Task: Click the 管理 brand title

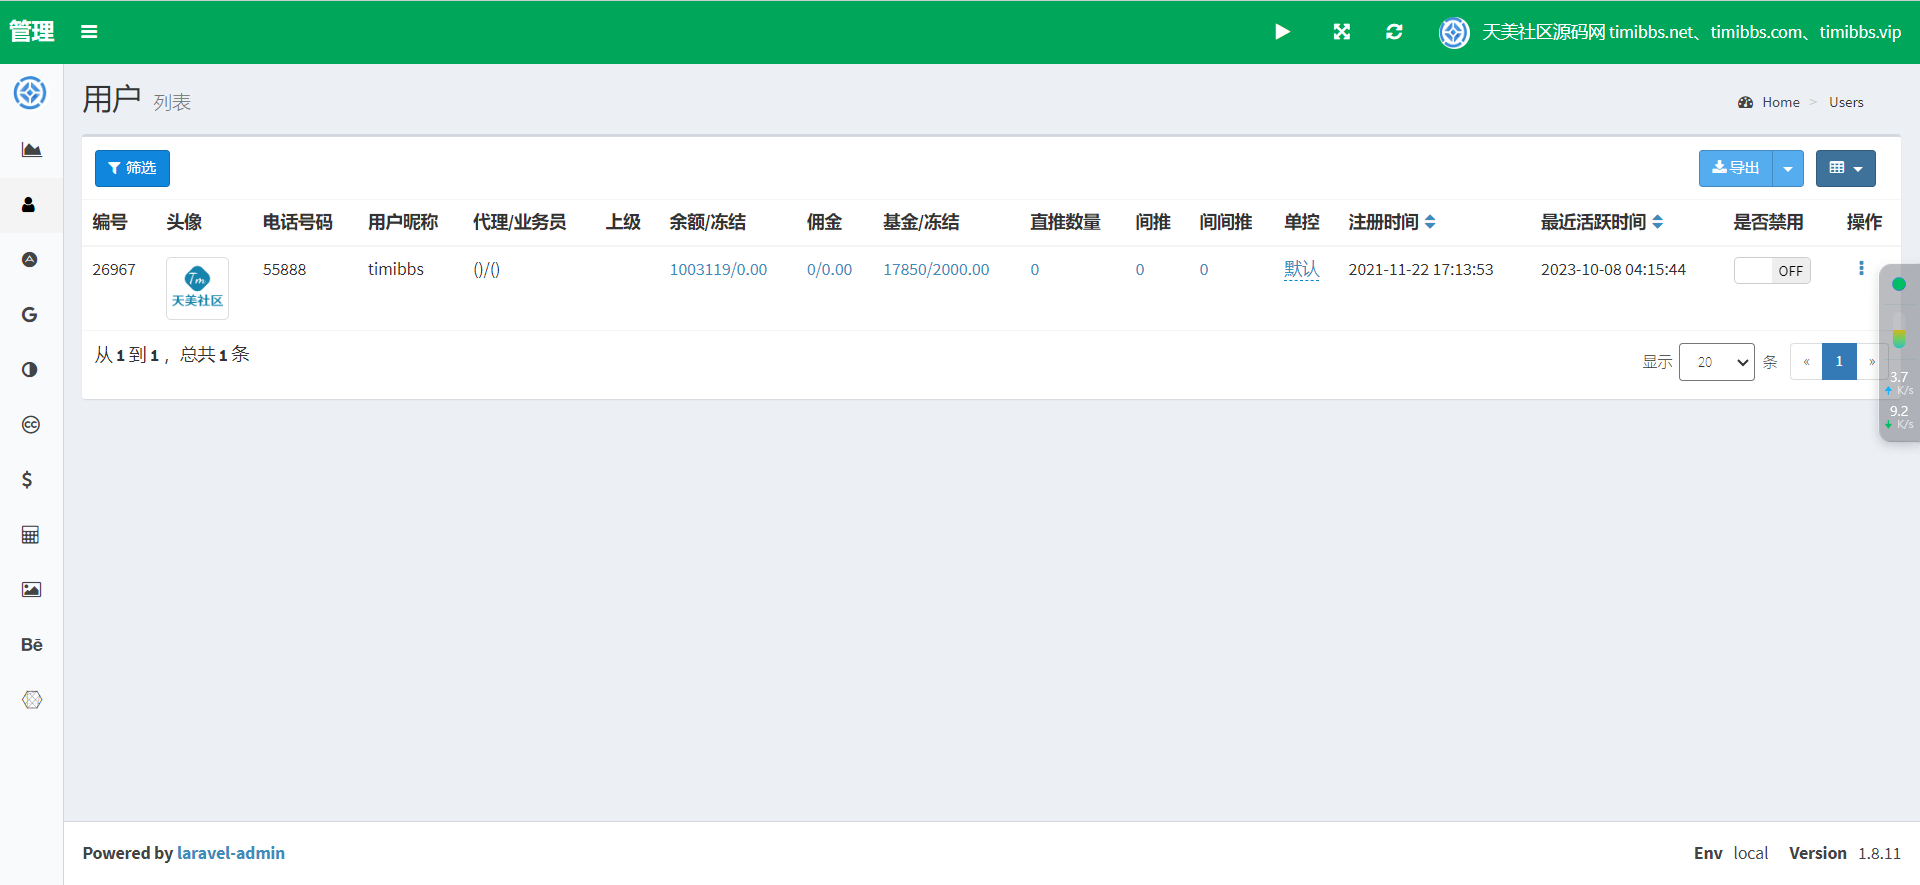Action: (32, 32)
